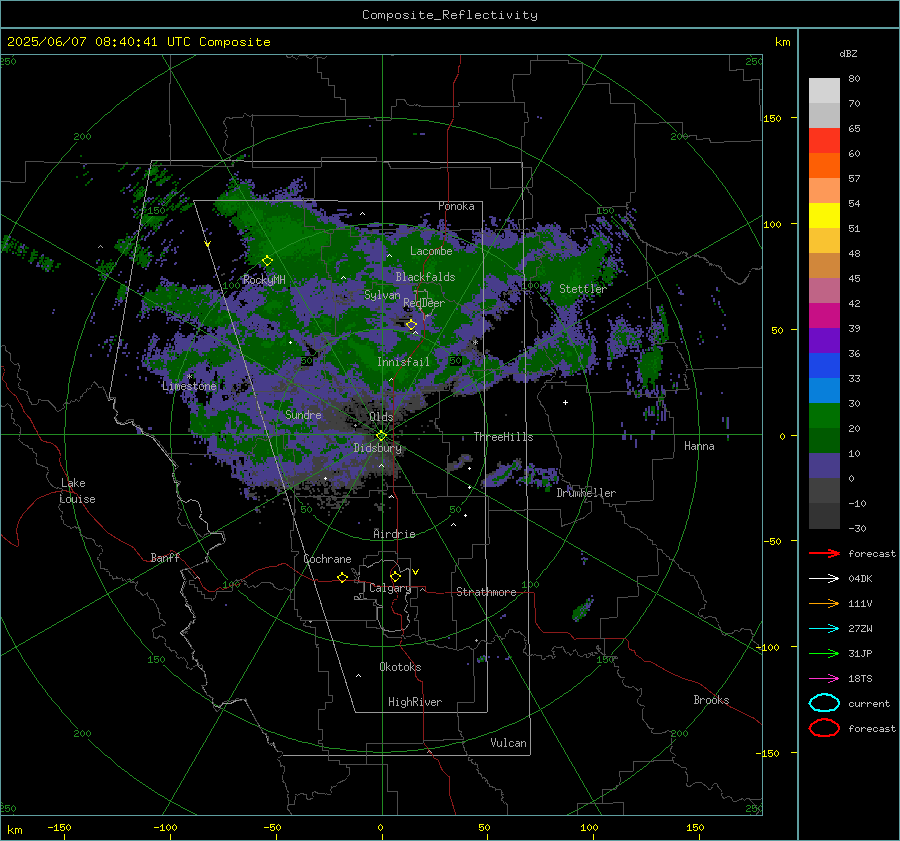This screenshot has height=841, width=900.
Task: Click the Strathmore town label
Action: (x=486, y=592)
